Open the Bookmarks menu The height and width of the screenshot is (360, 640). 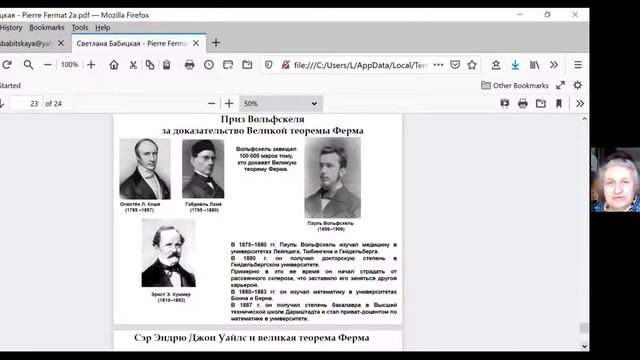tap(47, 27)
